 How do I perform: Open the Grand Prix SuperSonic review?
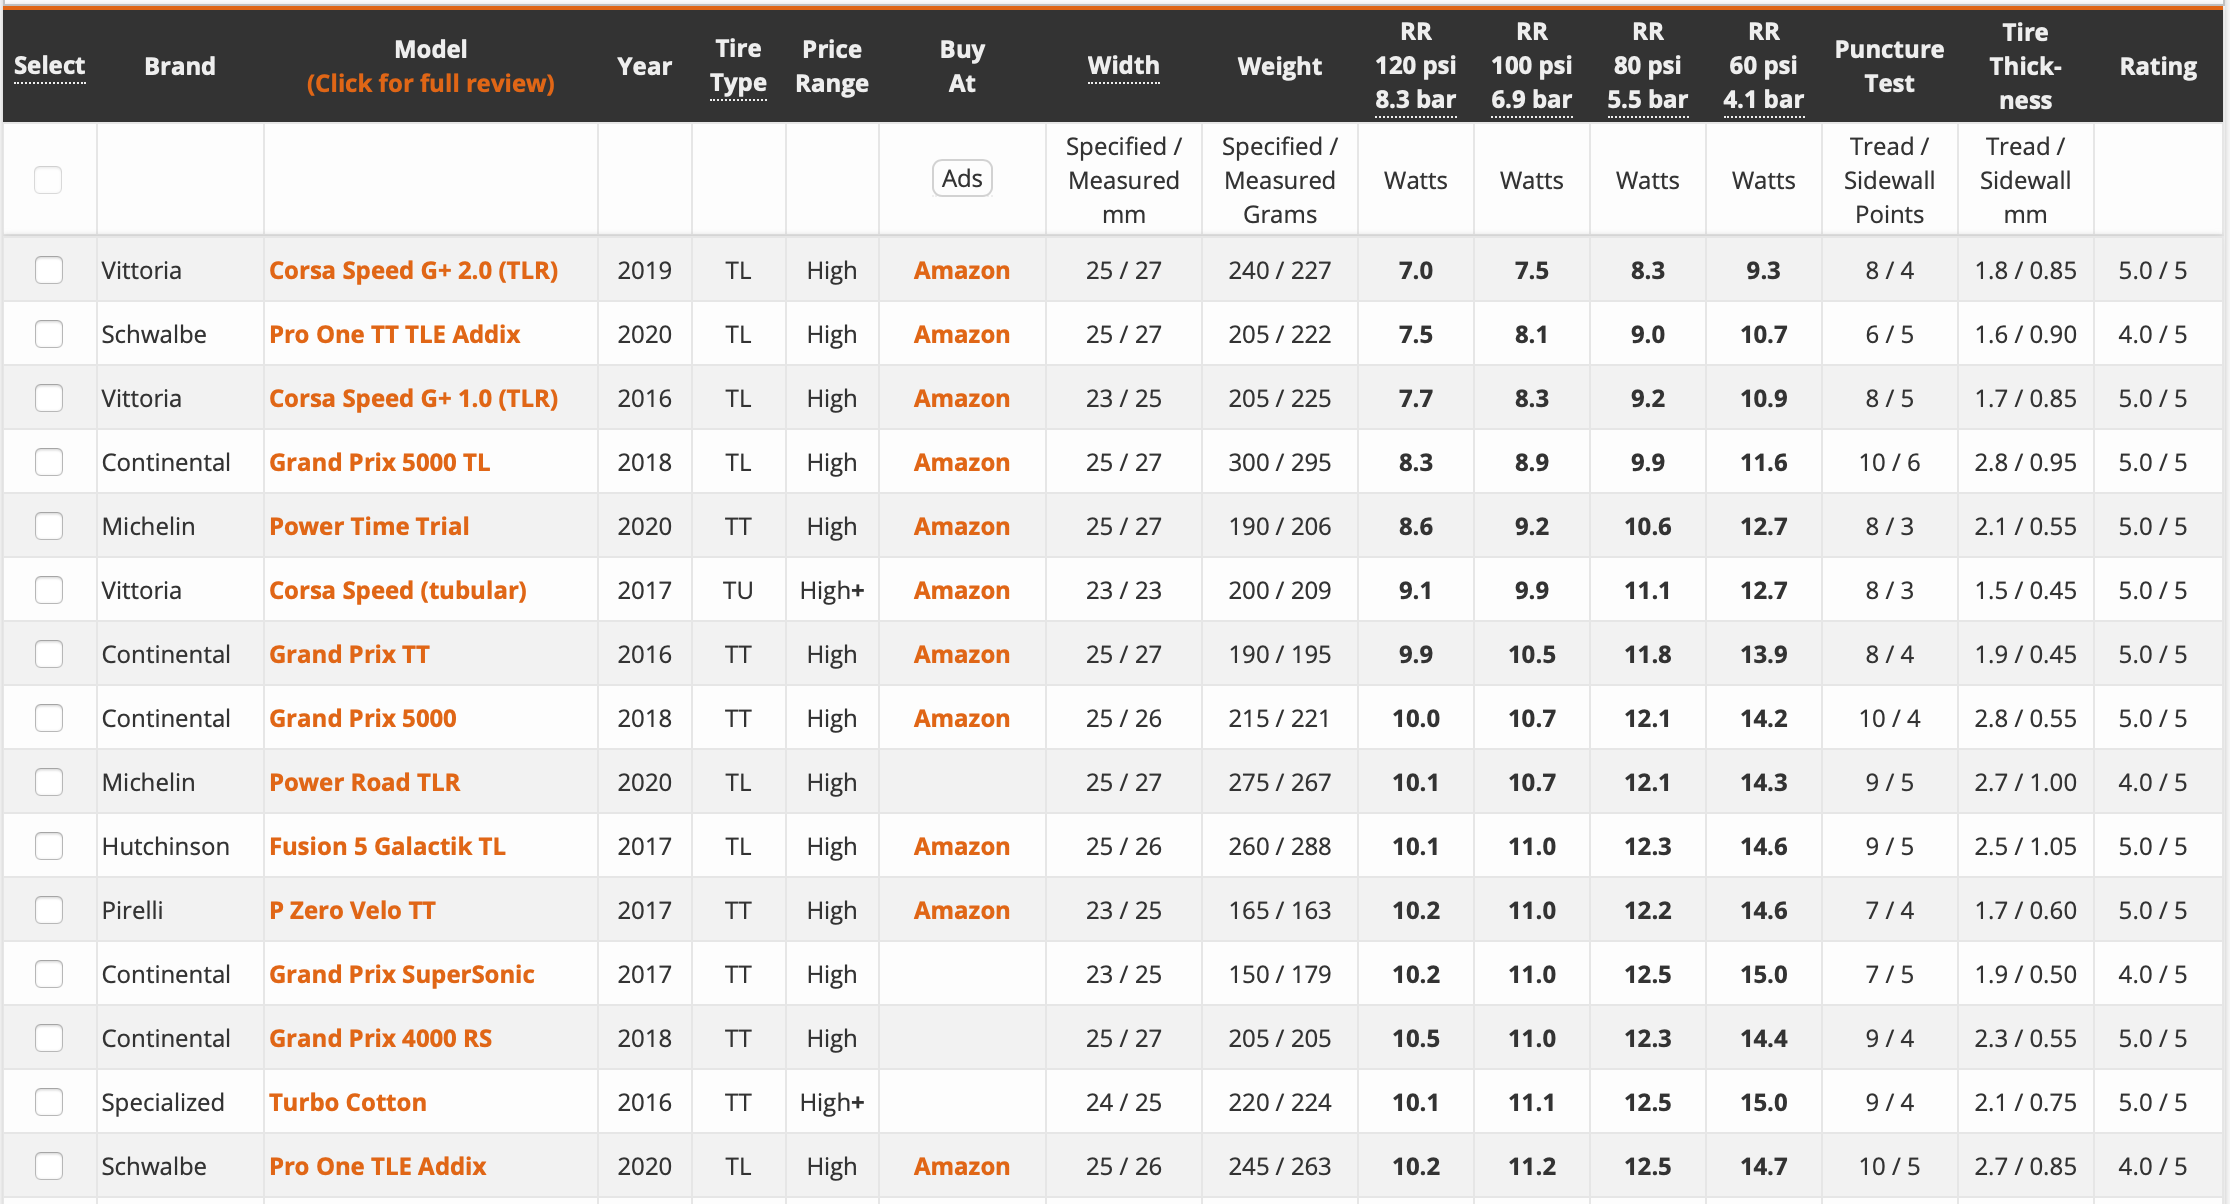pos(402,974)
